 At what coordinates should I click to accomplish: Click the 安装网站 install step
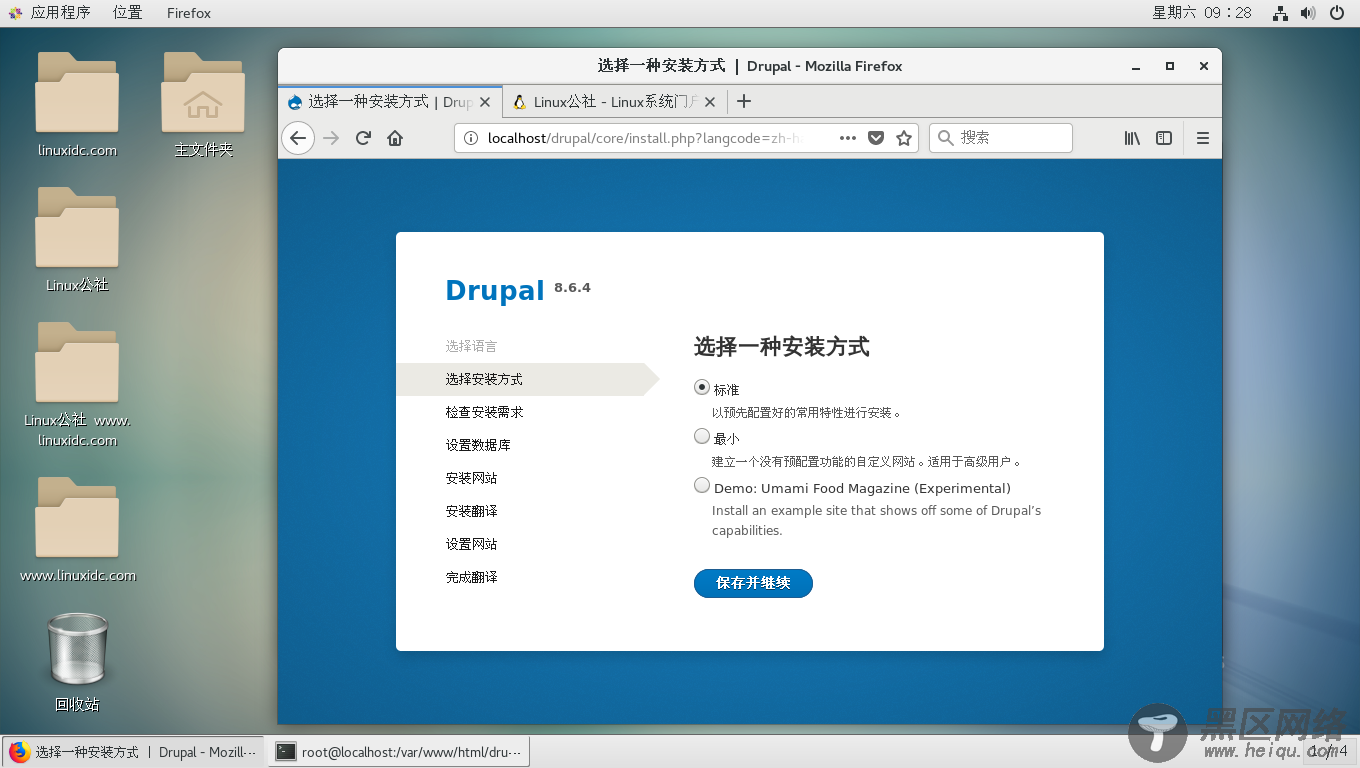pos(471,478)
